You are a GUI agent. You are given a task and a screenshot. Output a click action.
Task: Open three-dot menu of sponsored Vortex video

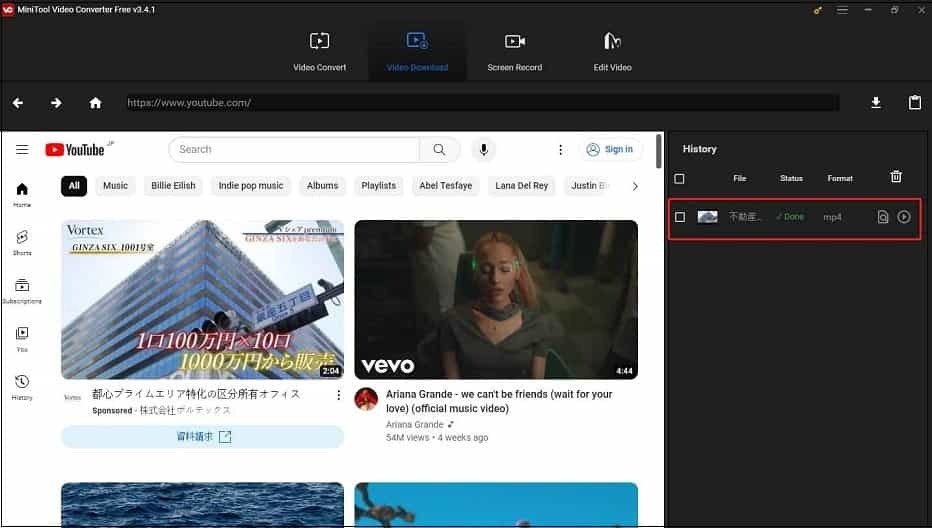339,395
